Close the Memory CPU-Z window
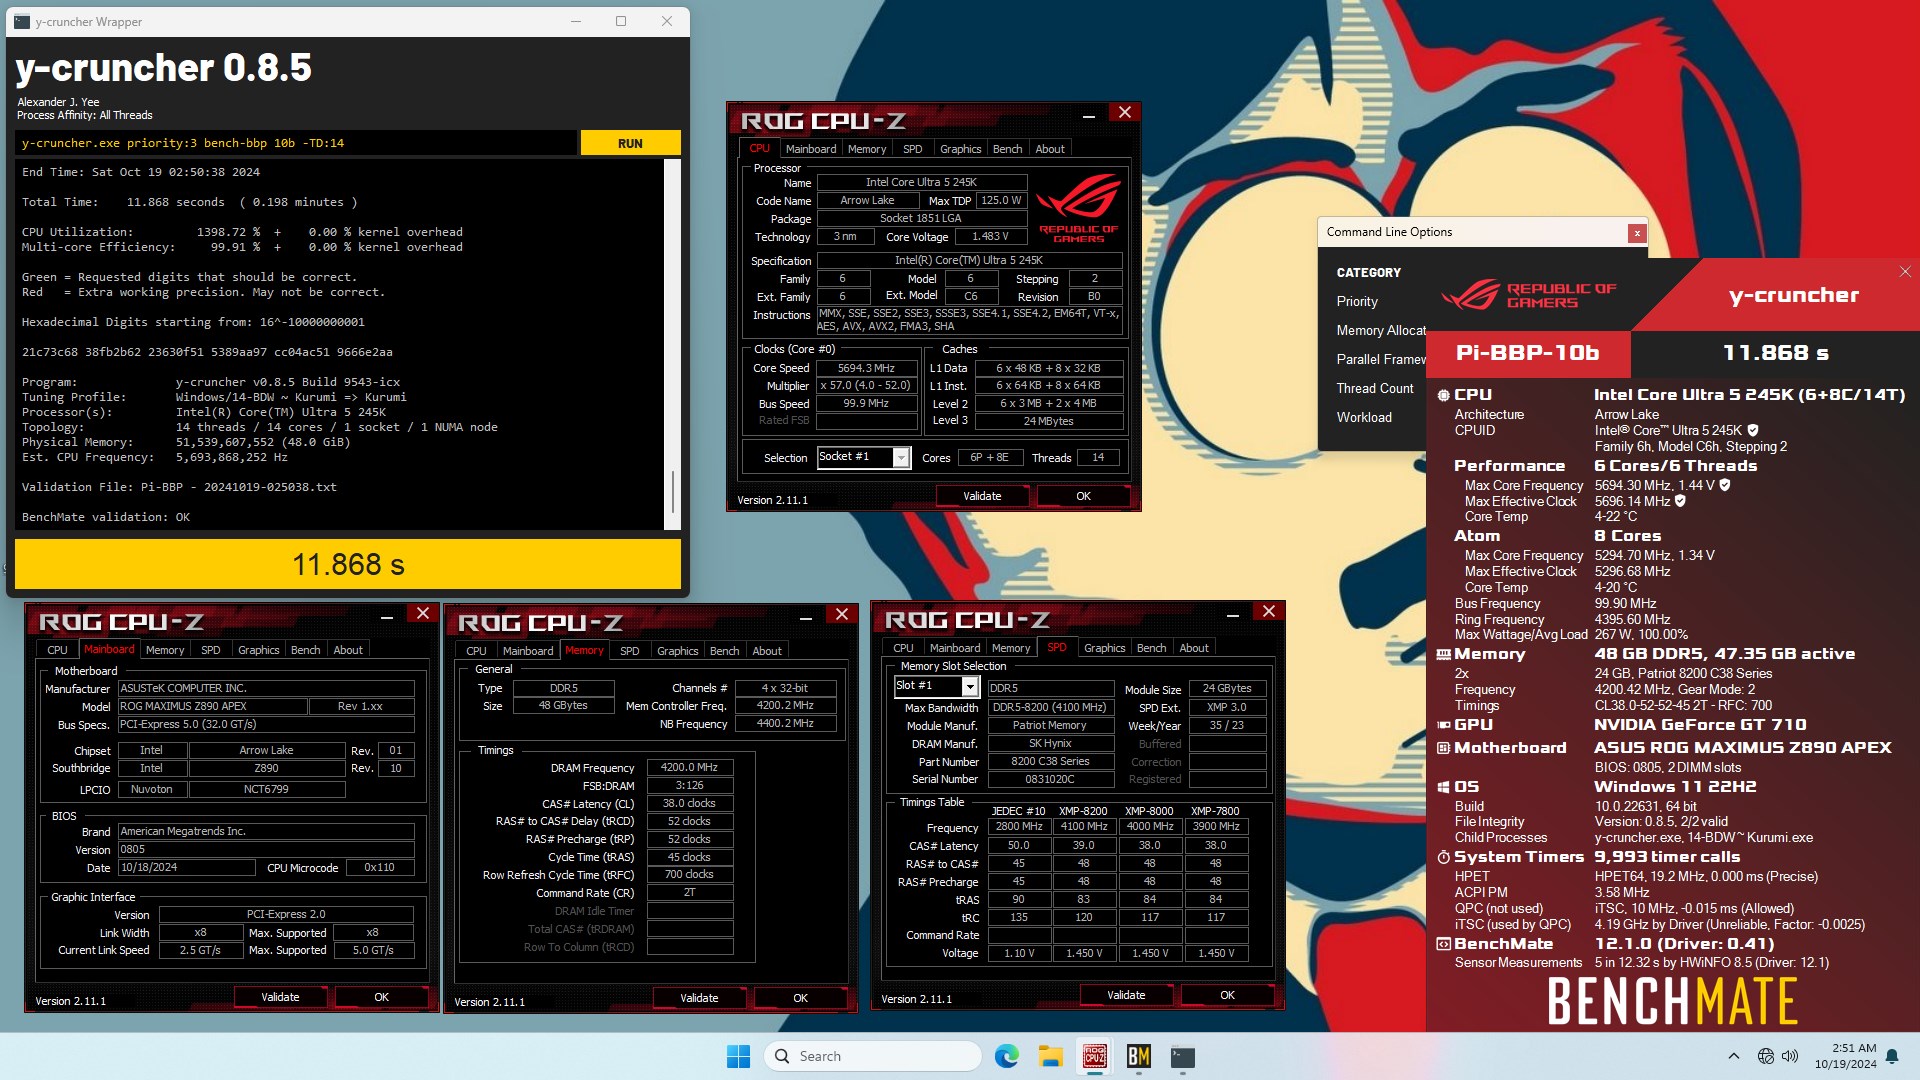Viewport: 1920px width, 1080px height. click(x=842, y=615)
